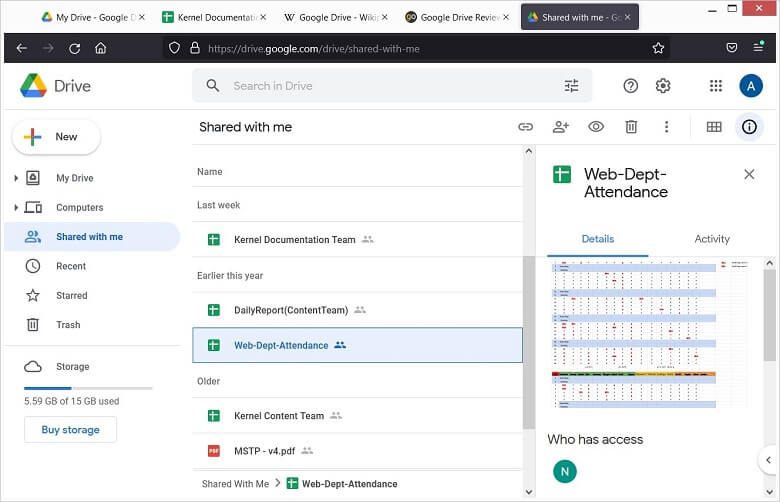Switch to grid layout view
The width and height of the screenshot is (780, 502).
click(x=714, y=127)
